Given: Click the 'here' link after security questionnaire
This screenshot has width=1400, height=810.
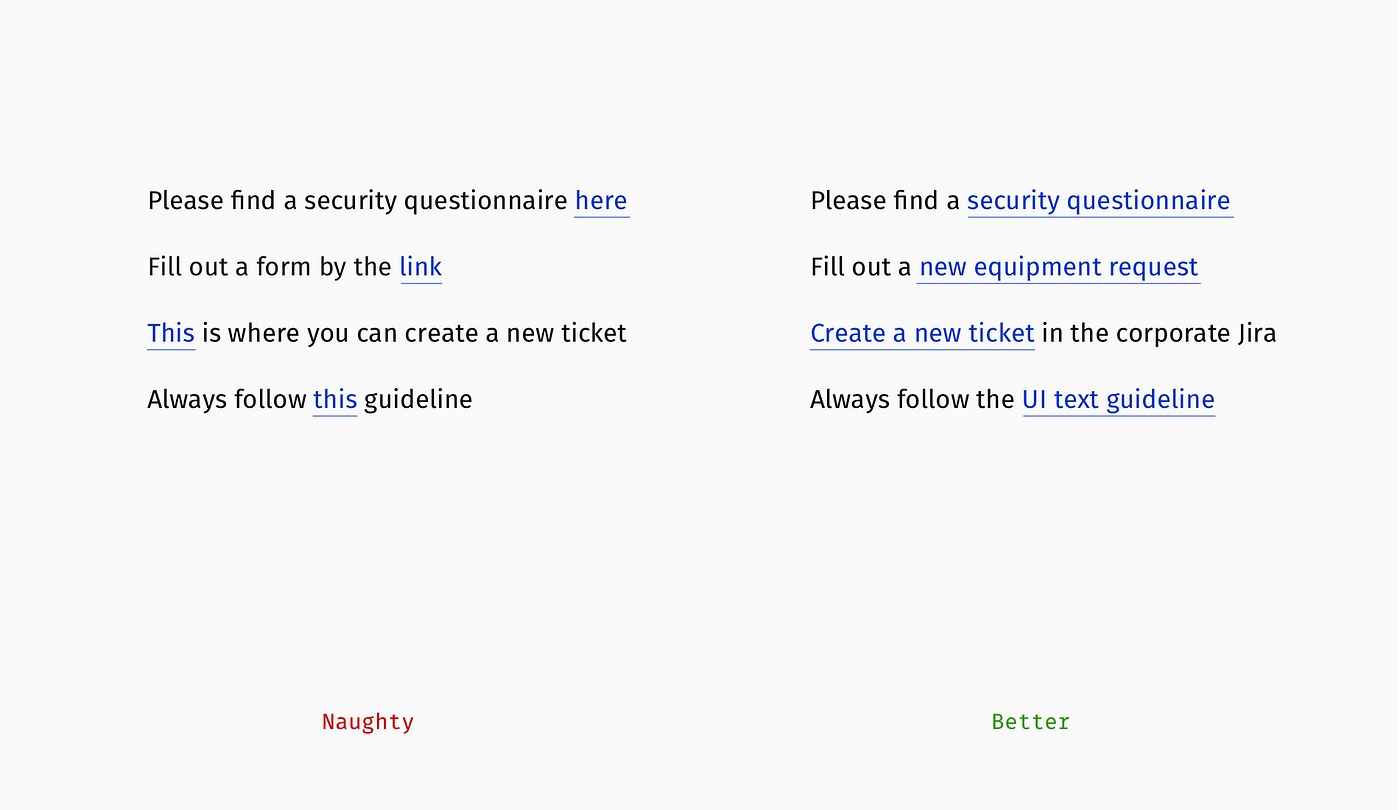Looking at the screenshot, I should (x=601, y=201).
